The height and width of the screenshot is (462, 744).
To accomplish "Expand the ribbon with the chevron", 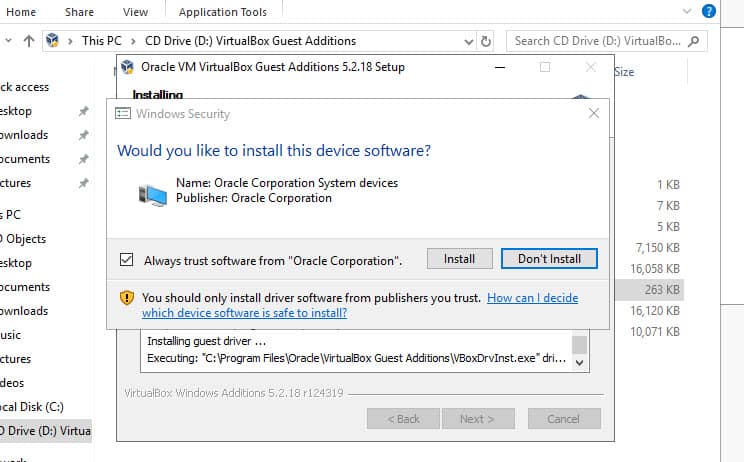I will 687,11.
